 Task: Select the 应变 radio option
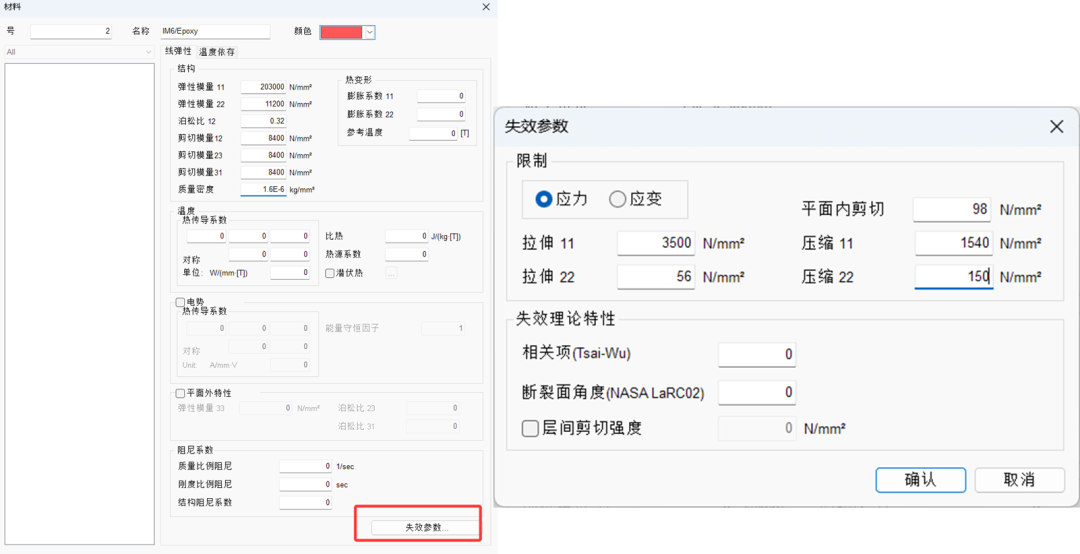635,199
